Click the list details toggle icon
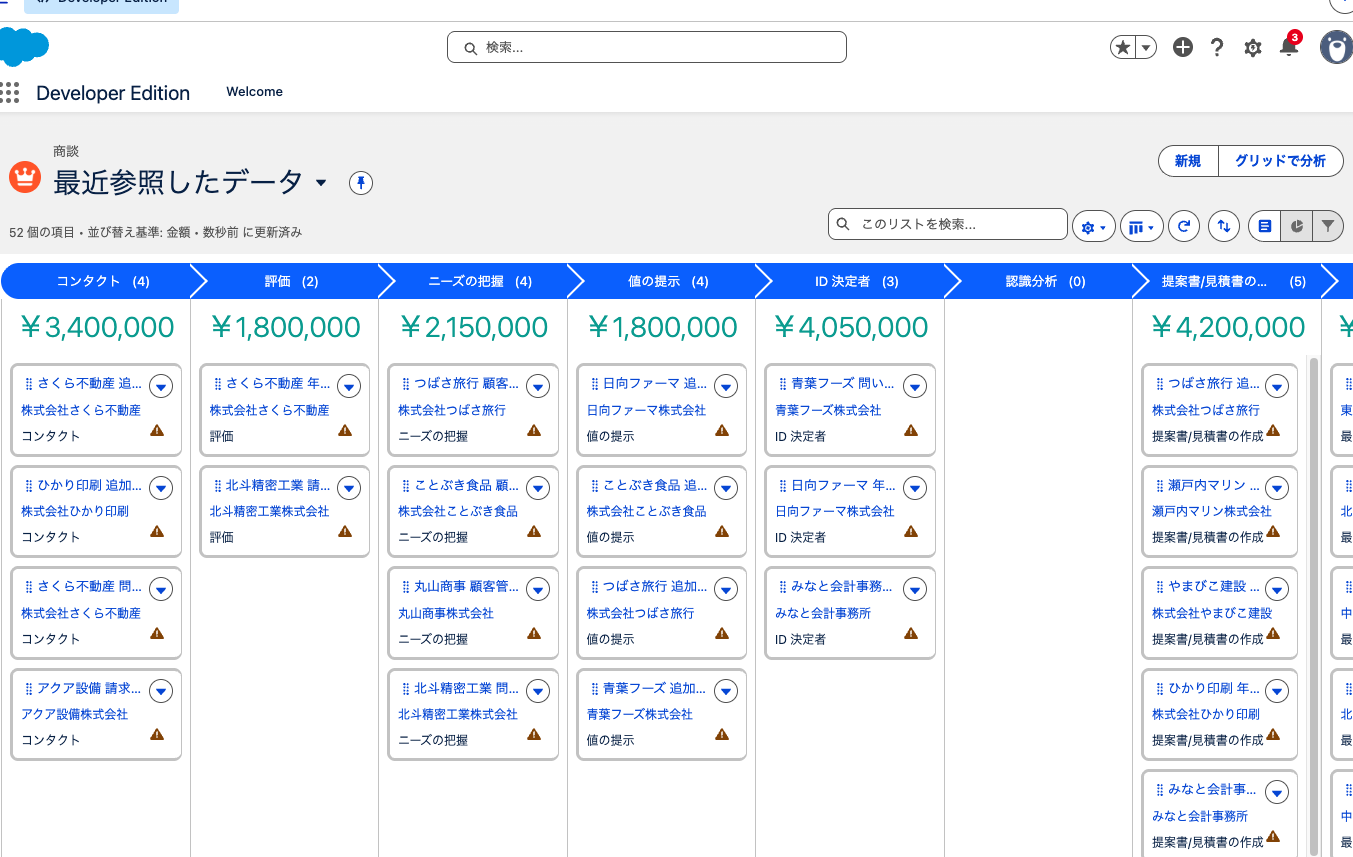The width and height of the screenshot is (1353, 857). pos(1265,227)
